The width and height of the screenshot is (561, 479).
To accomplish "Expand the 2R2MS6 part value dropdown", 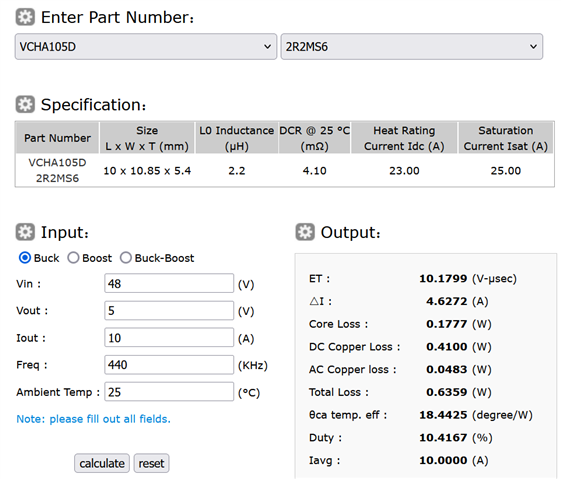I will click(412, 47).
